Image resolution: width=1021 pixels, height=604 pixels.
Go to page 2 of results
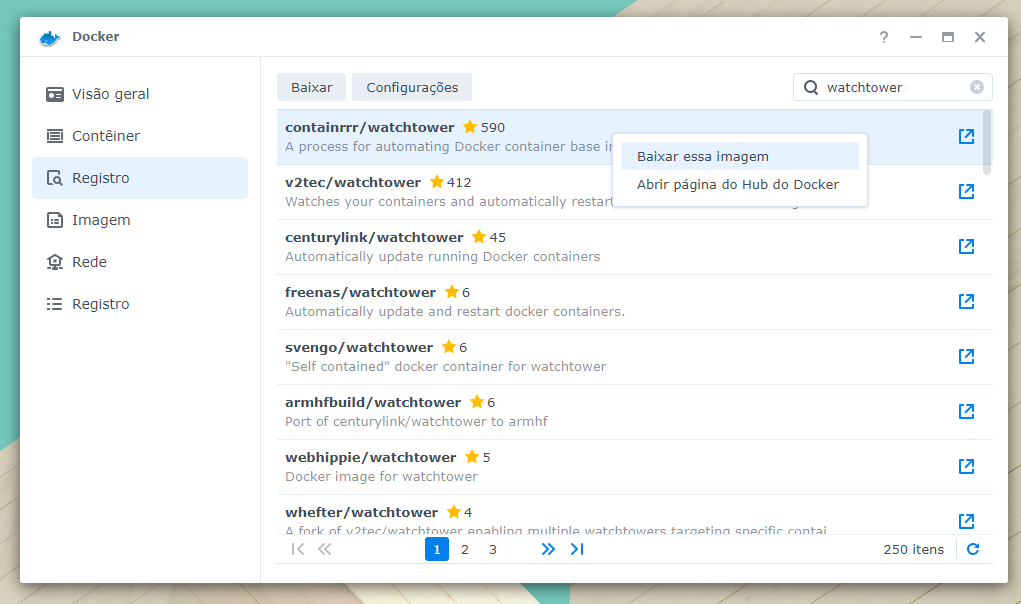(465, 549)
